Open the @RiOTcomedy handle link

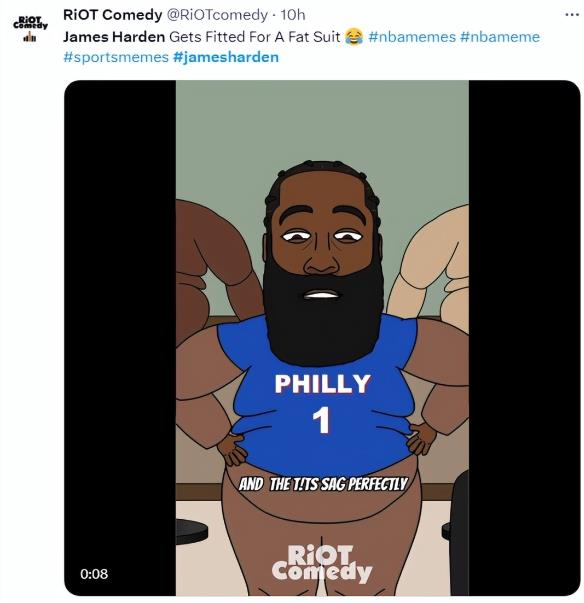pos(217,15)
